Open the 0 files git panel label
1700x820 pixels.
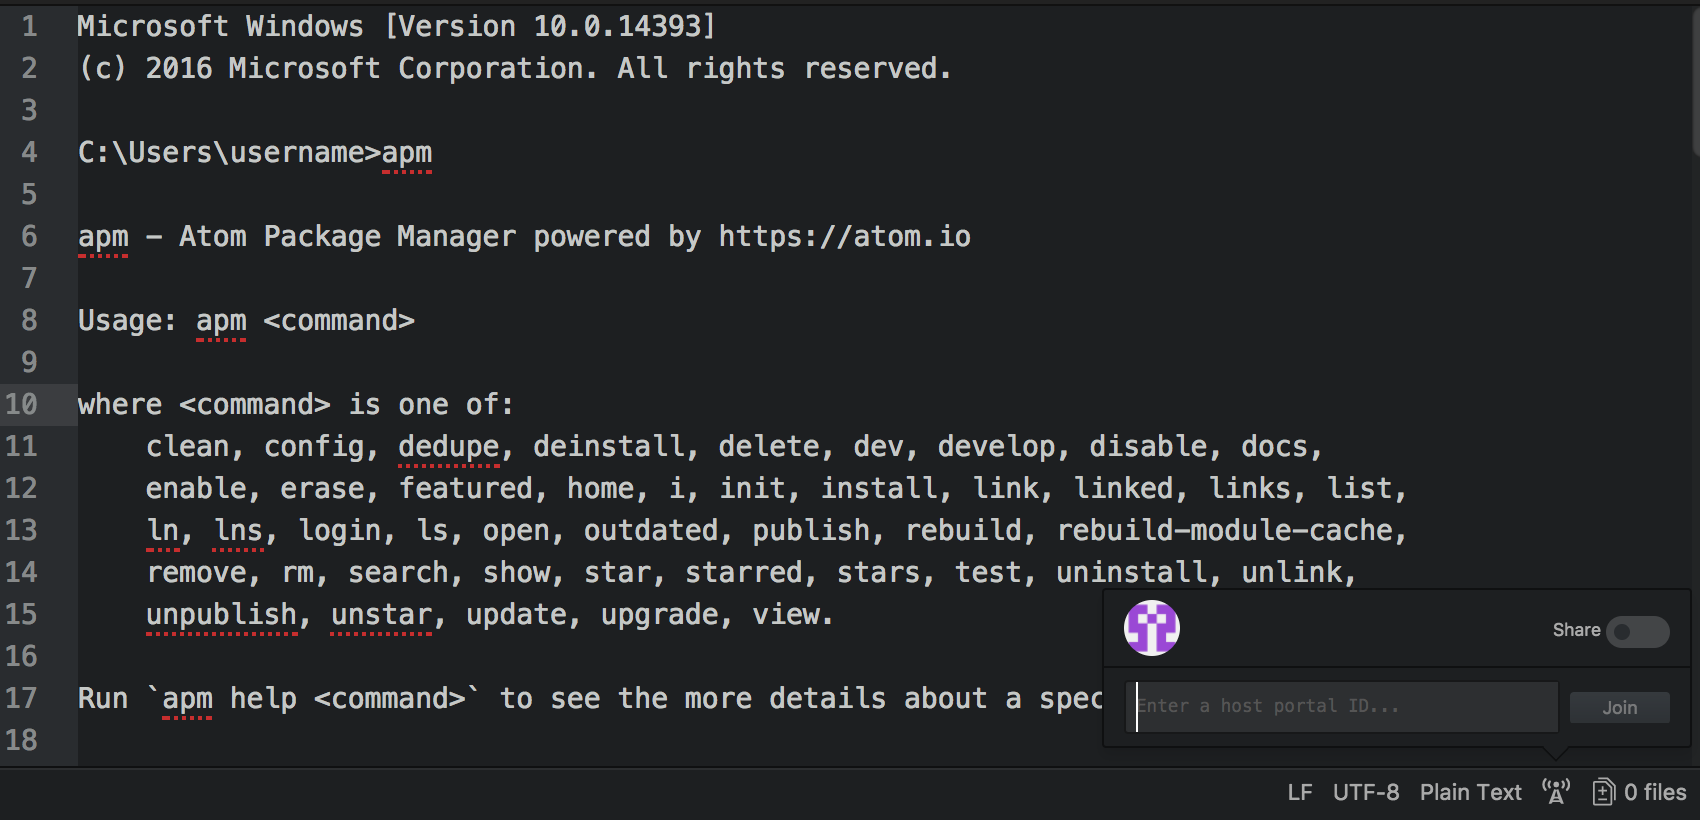(1655, 792)
